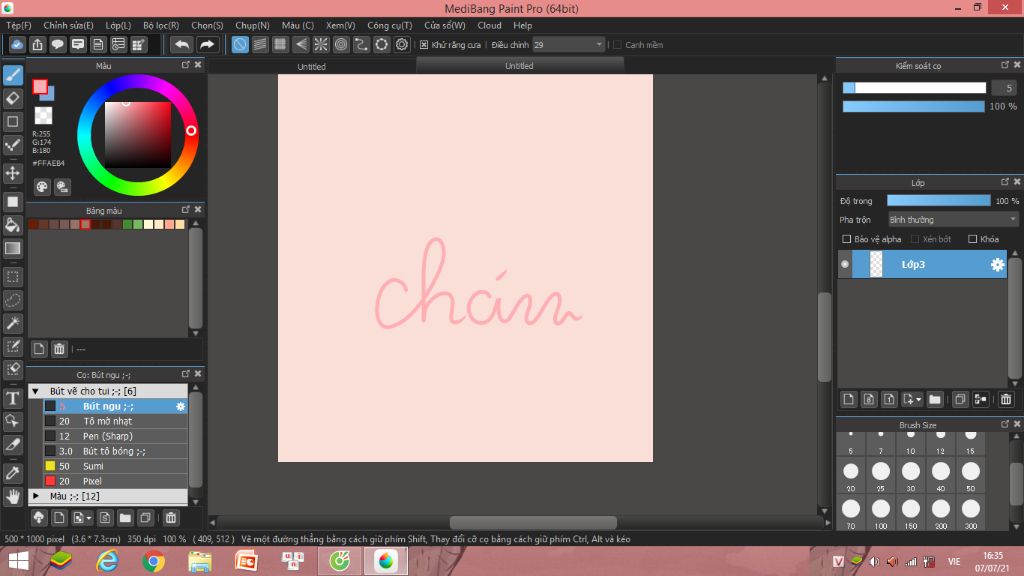Click the transparent color swatch

[x=43, y=116]
